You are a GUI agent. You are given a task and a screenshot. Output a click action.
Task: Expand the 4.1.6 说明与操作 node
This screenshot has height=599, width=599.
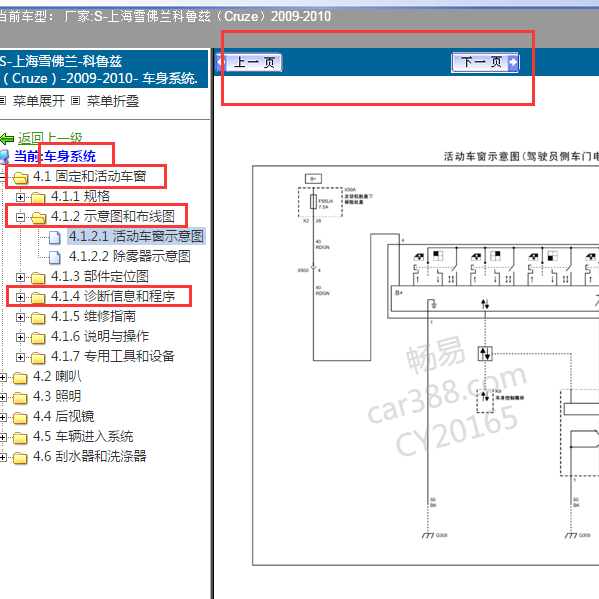coord(20,337)
